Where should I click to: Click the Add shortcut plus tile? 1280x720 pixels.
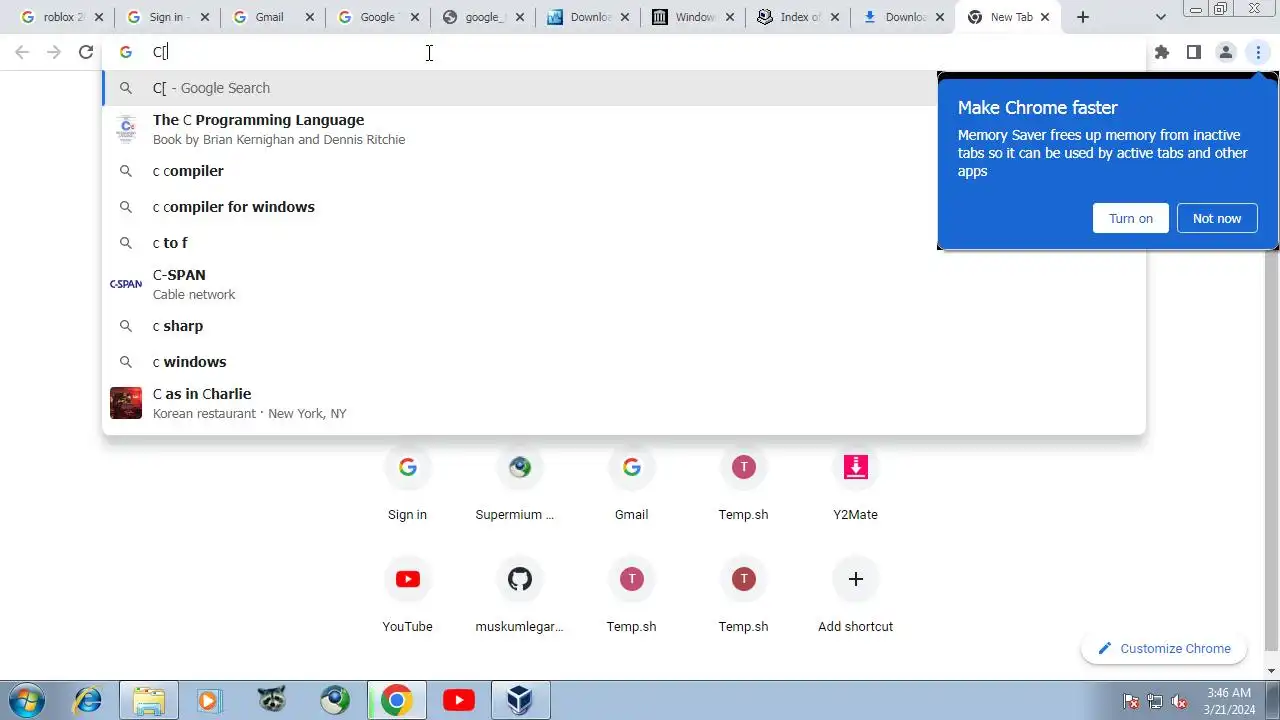click(855, 597)
